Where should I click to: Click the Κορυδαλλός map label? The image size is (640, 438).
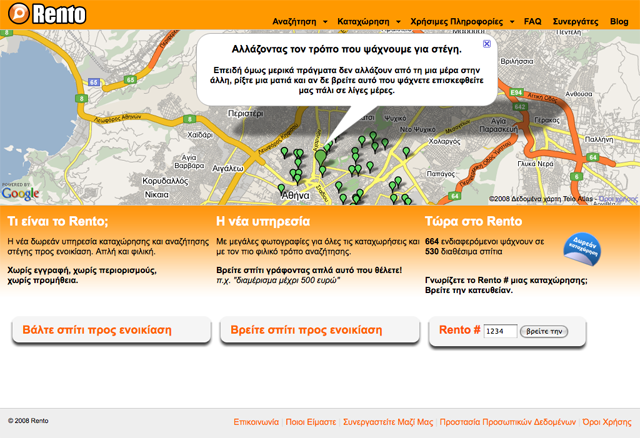(165, 181)
